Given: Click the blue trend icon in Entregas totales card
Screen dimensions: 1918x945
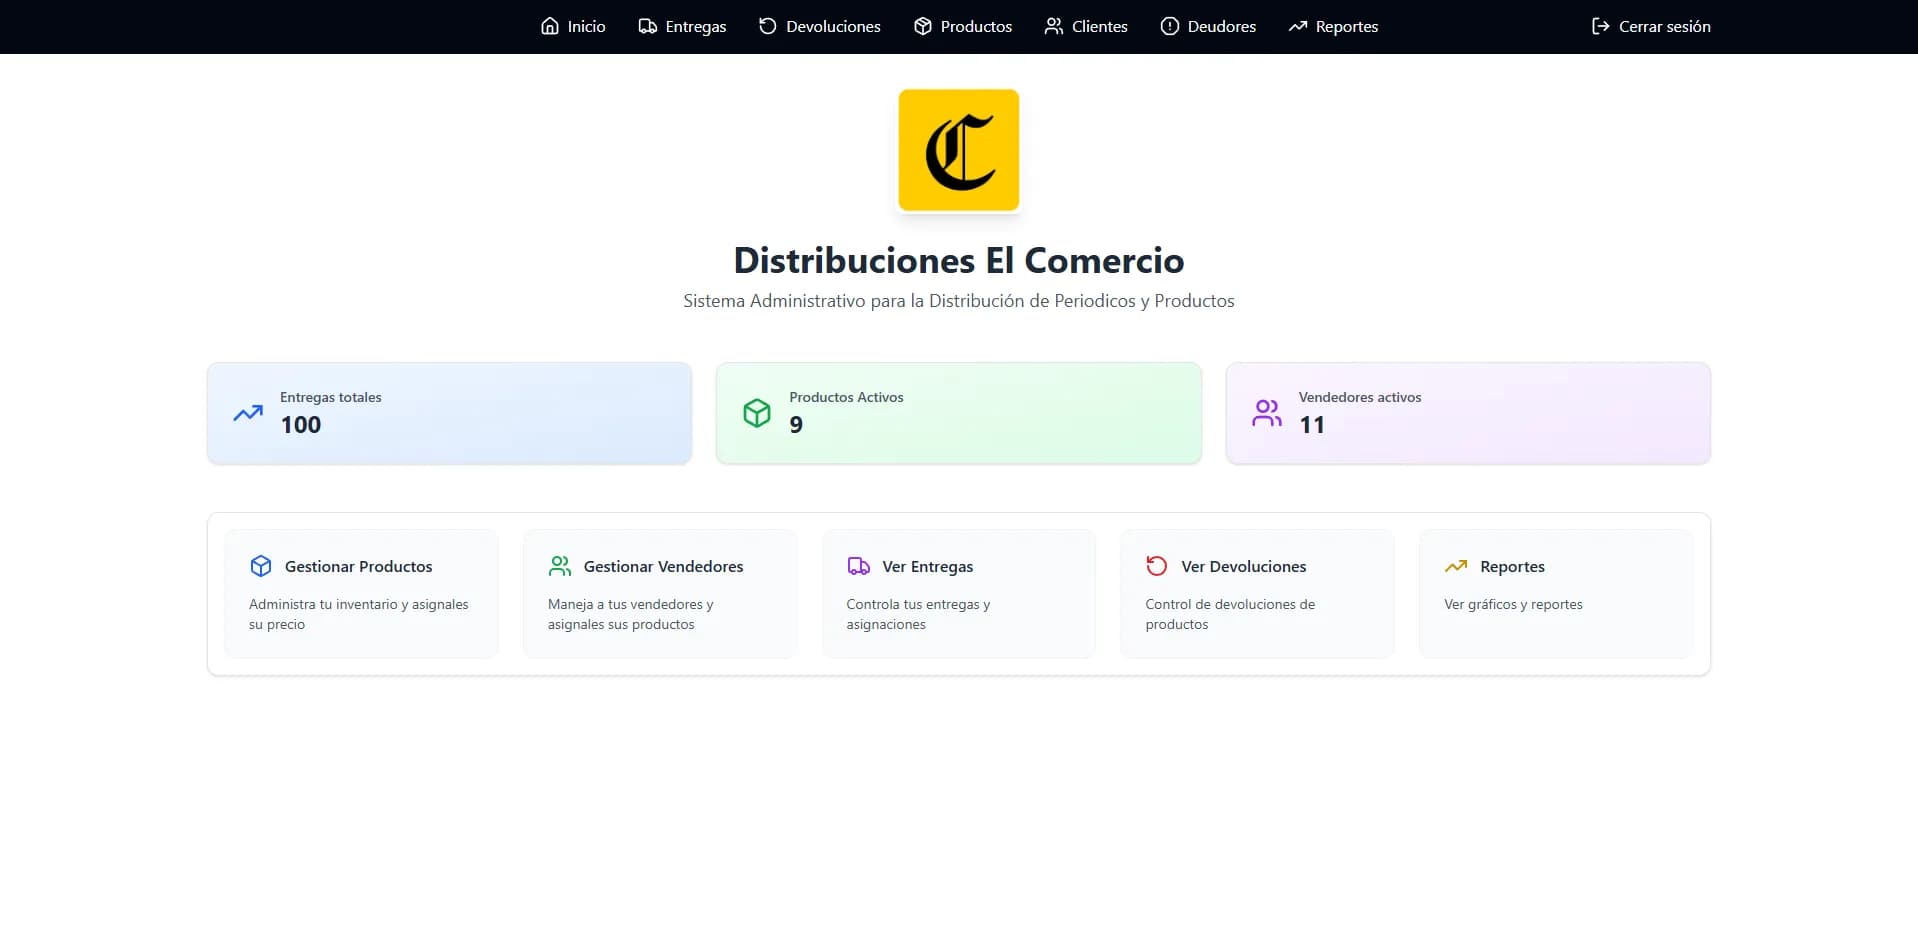Looking at the screenshot, I should tap(248, 413).
